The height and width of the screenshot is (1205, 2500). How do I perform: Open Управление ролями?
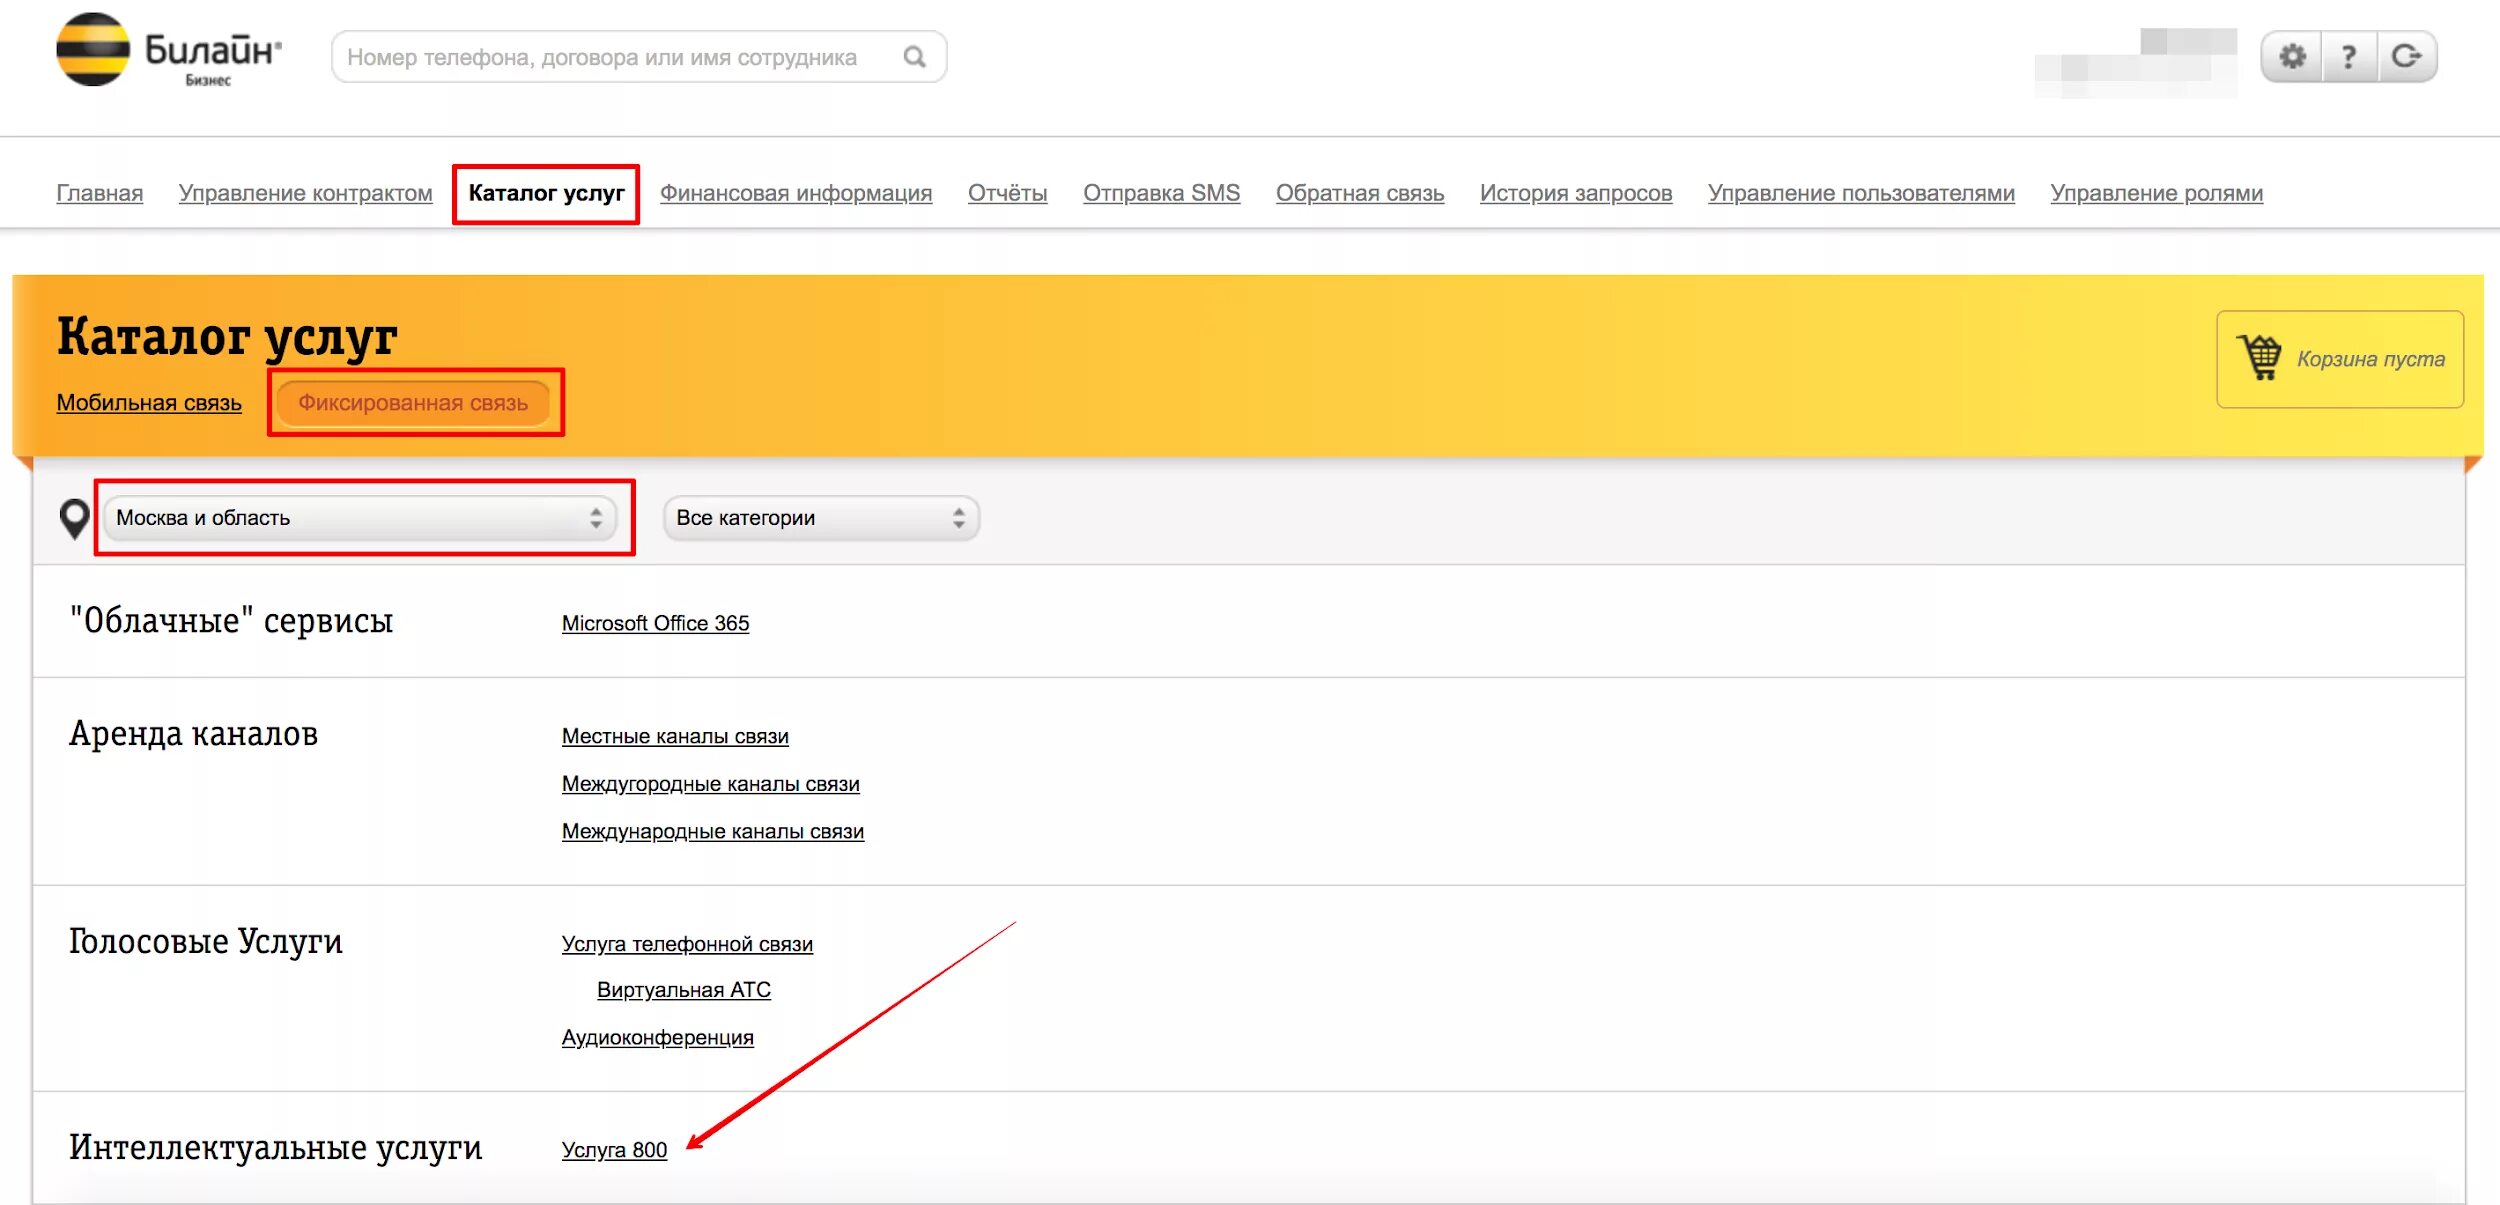tap(2156, 193)
